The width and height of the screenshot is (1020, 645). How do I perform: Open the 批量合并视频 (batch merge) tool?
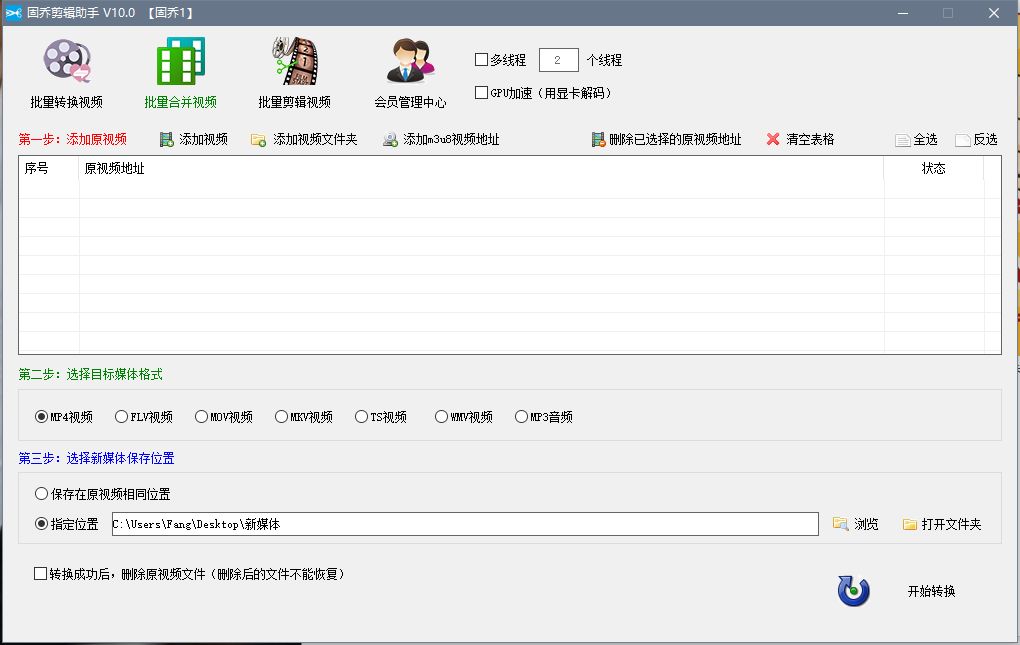point(180,70)
